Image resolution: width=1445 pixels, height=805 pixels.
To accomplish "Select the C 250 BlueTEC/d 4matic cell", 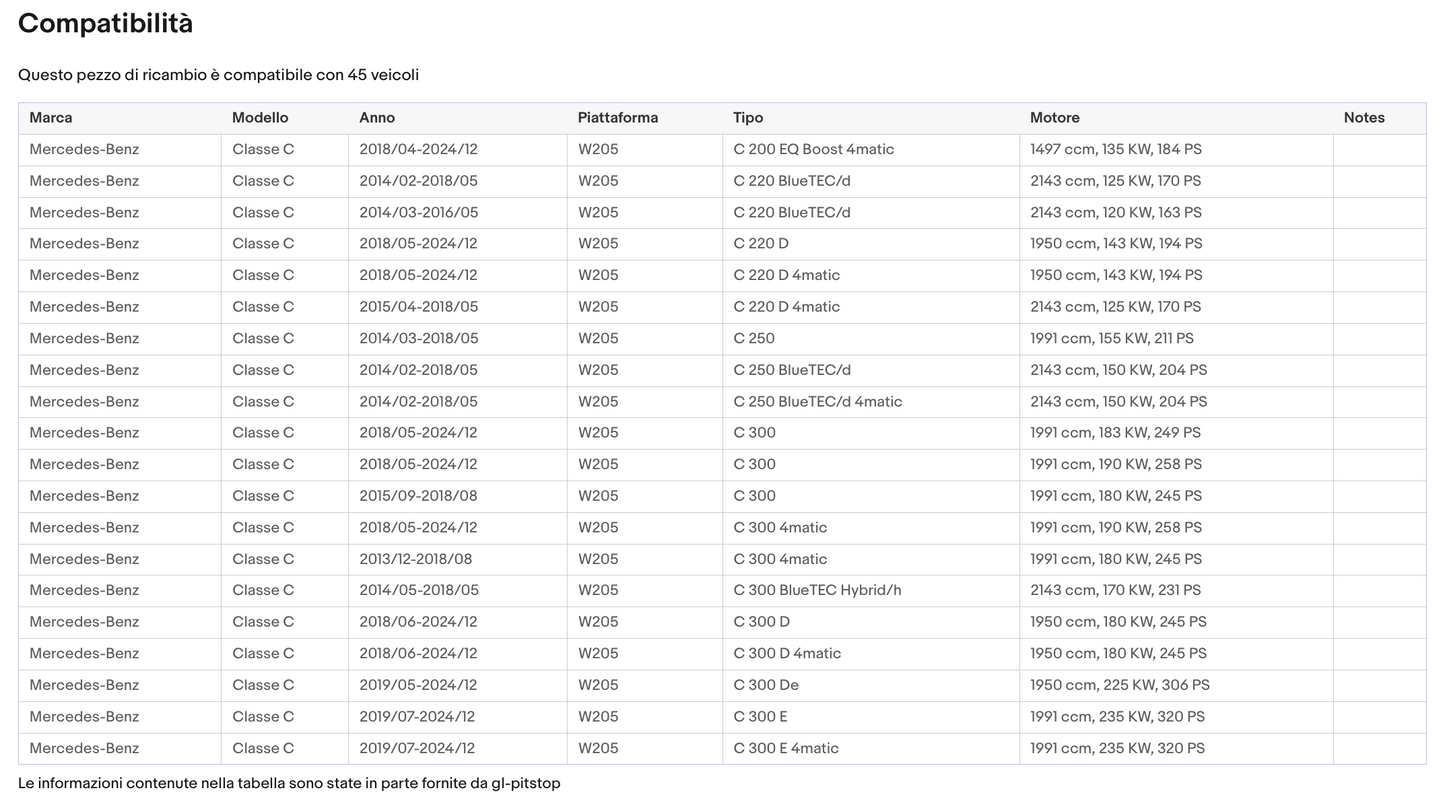I will pyautogui.click(x=818, y=402).
